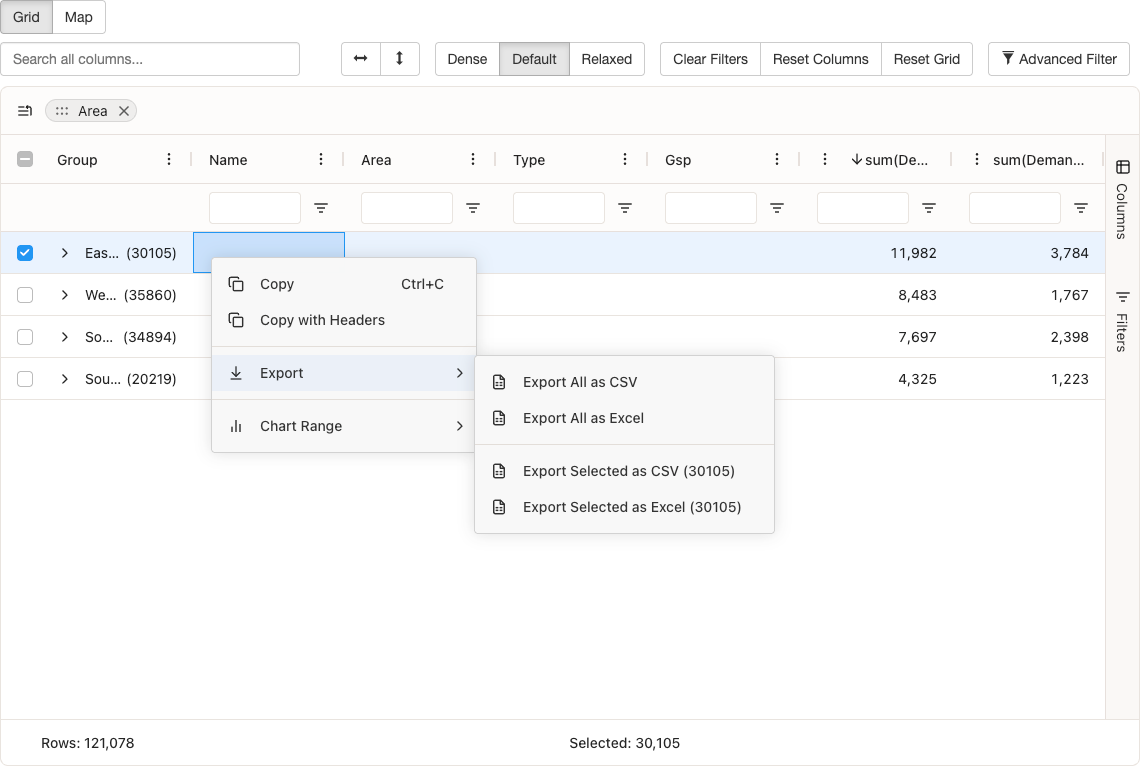The height and width of the screenshot is (766, 1140).
Task: Expand the So... (34894) group row
Action: coord(64,337)
